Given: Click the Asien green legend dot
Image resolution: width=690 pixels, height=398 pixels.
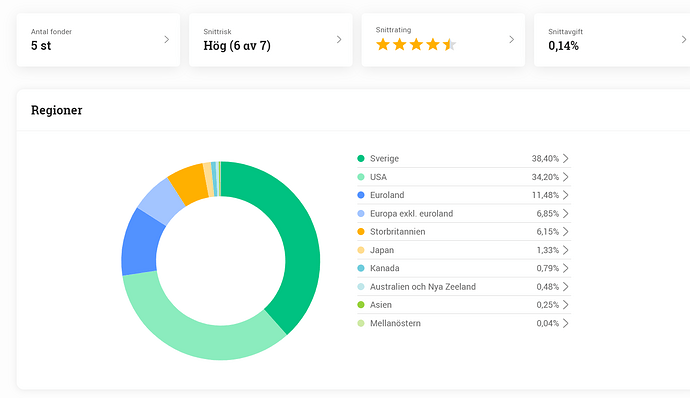Looking at the screenshot, I should (361, 305).
